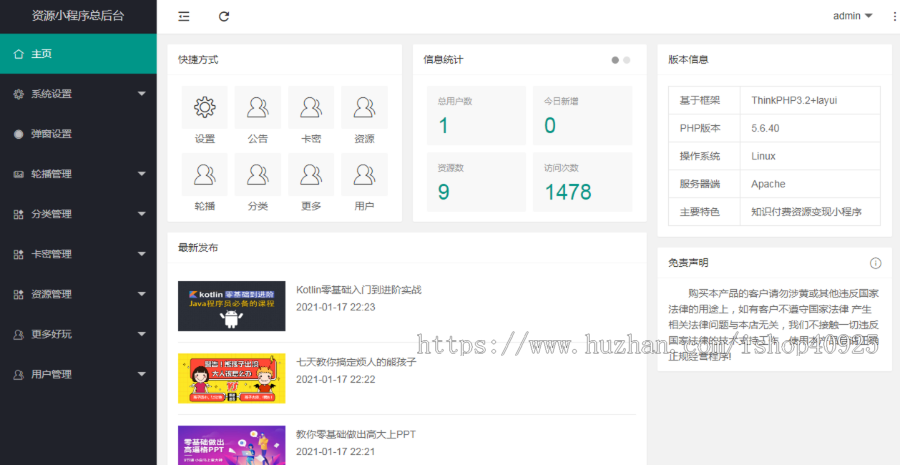This screenshot has width=900, height=465.
Task: Switch to first 信息统计 carousel dot
Action: [615, 60]
